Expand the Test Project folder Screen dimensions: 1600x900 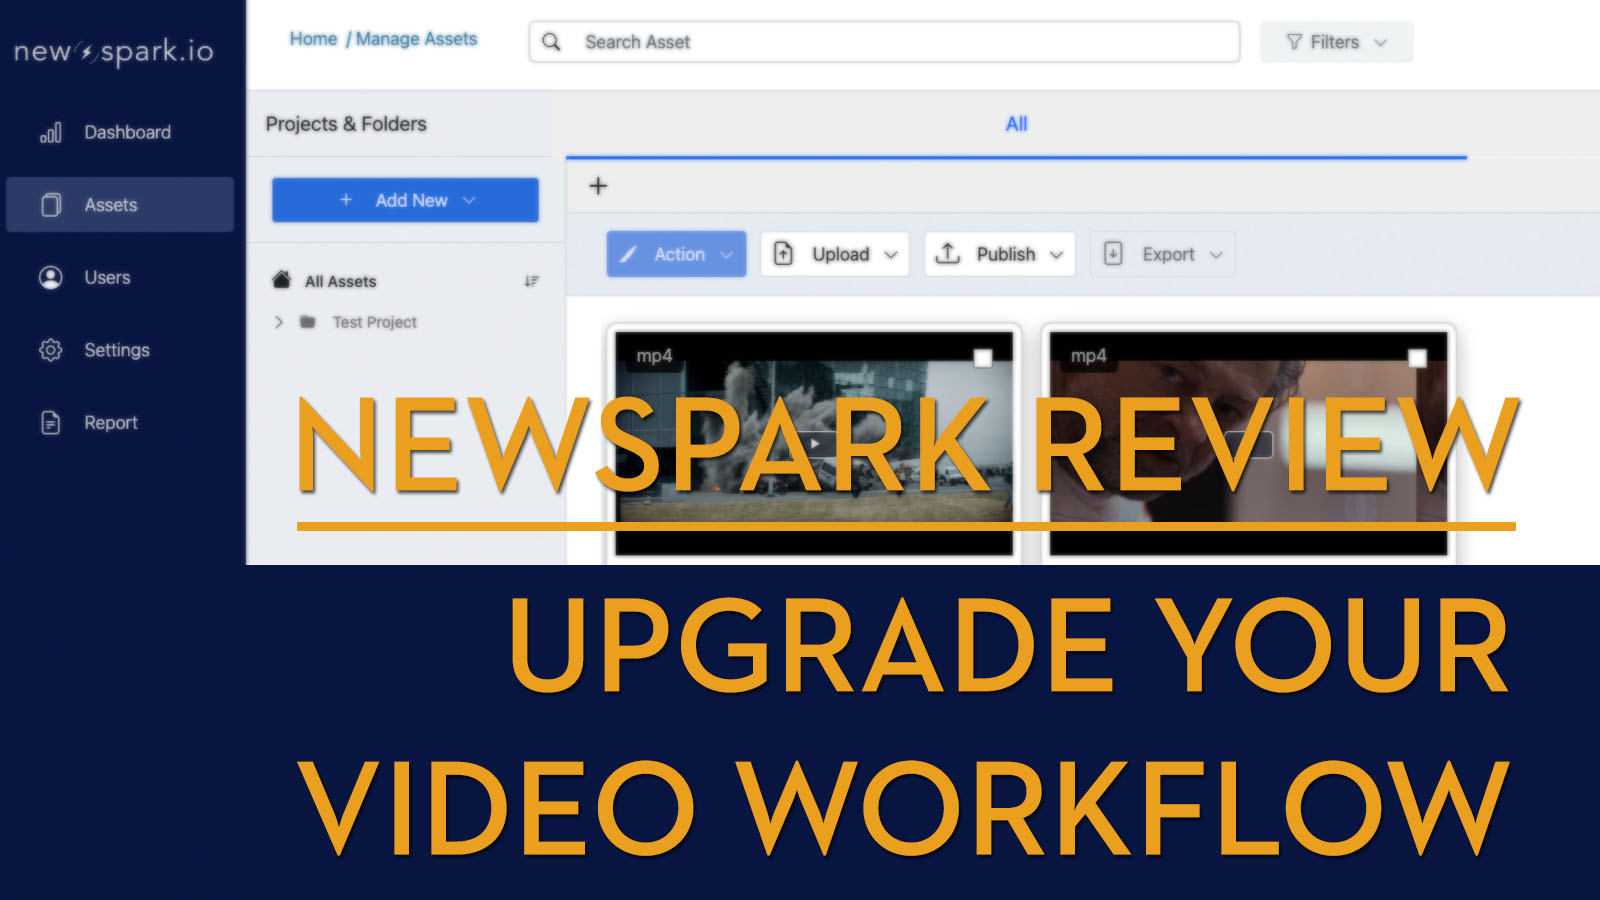[x=279, y=322]
